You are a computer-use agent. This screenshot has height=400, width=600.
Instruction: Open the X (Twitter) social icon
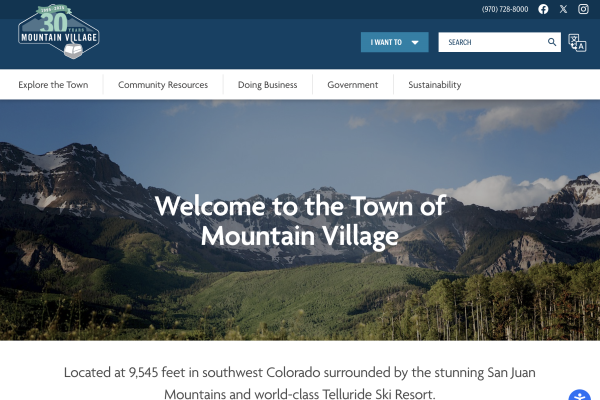[563, 9]
